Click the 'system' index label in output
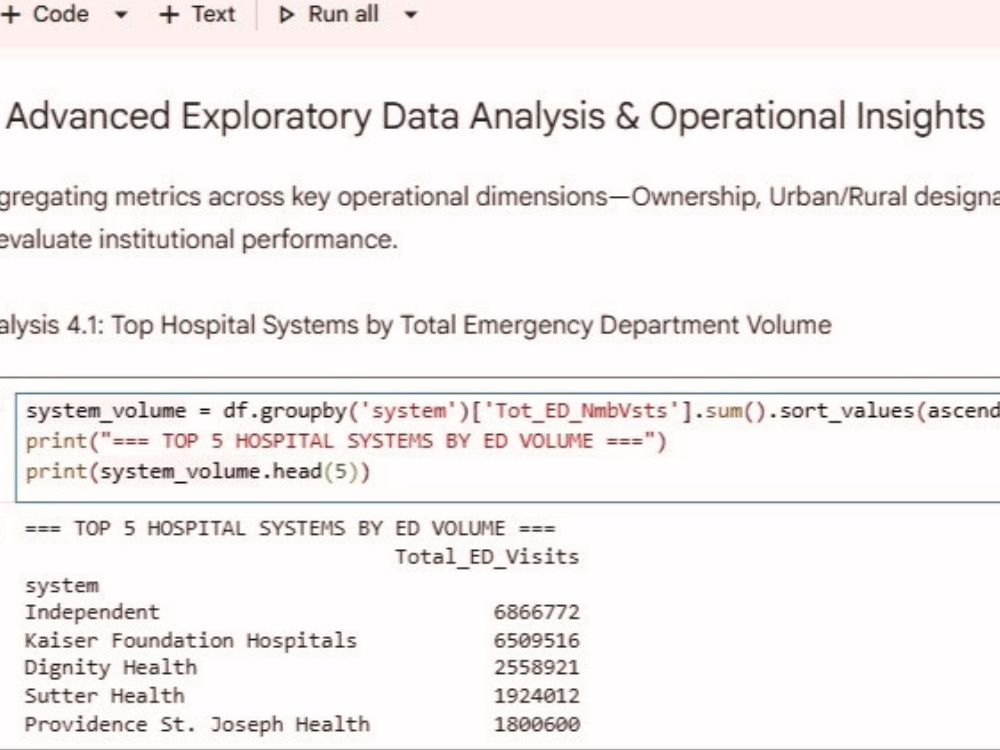 (x=62, y=585)
